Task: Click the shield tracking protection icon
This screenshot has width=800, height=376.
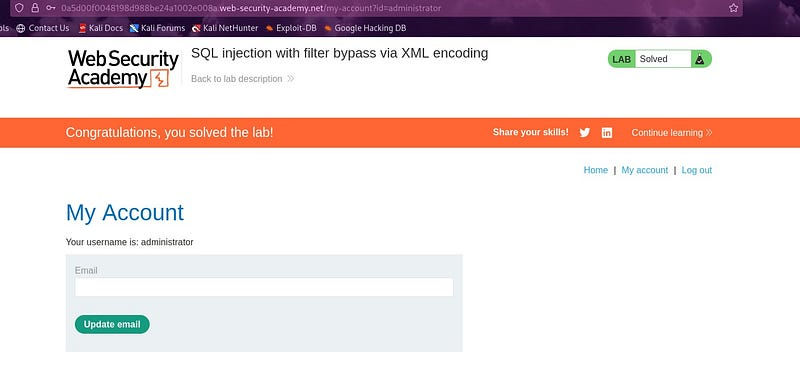Action: (x=19, y=8)
